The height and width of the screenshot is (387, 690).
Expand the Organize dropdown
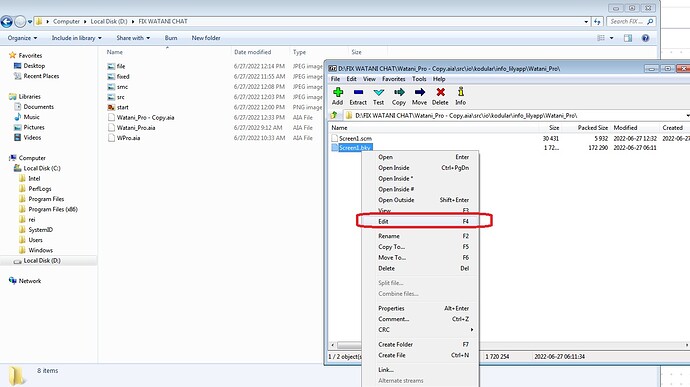(x=22, y=38)
